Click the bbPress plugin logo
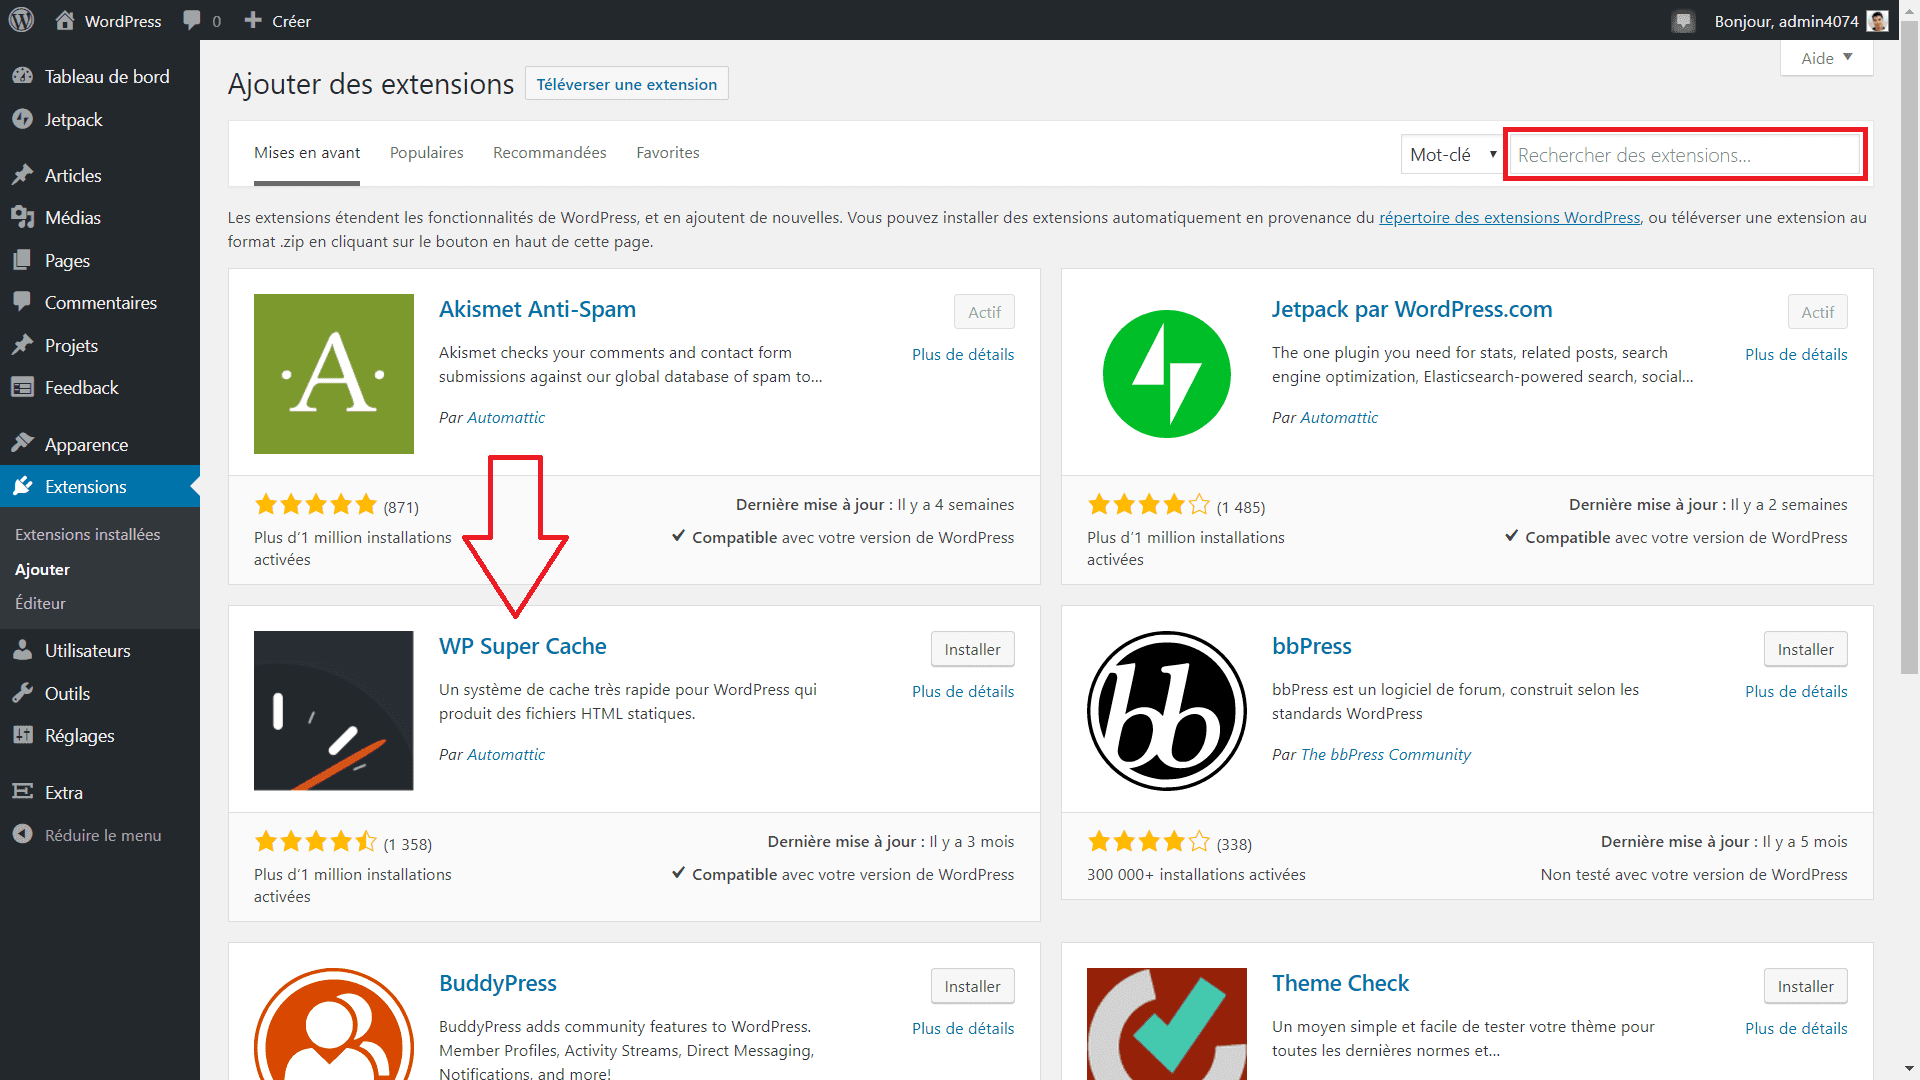 1167,711
